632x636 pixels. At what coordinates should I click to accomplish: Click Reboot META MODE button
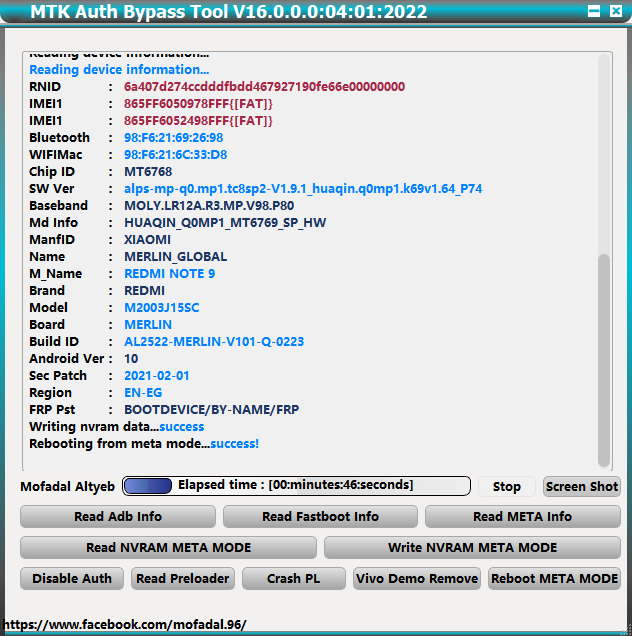click(555, 578)
